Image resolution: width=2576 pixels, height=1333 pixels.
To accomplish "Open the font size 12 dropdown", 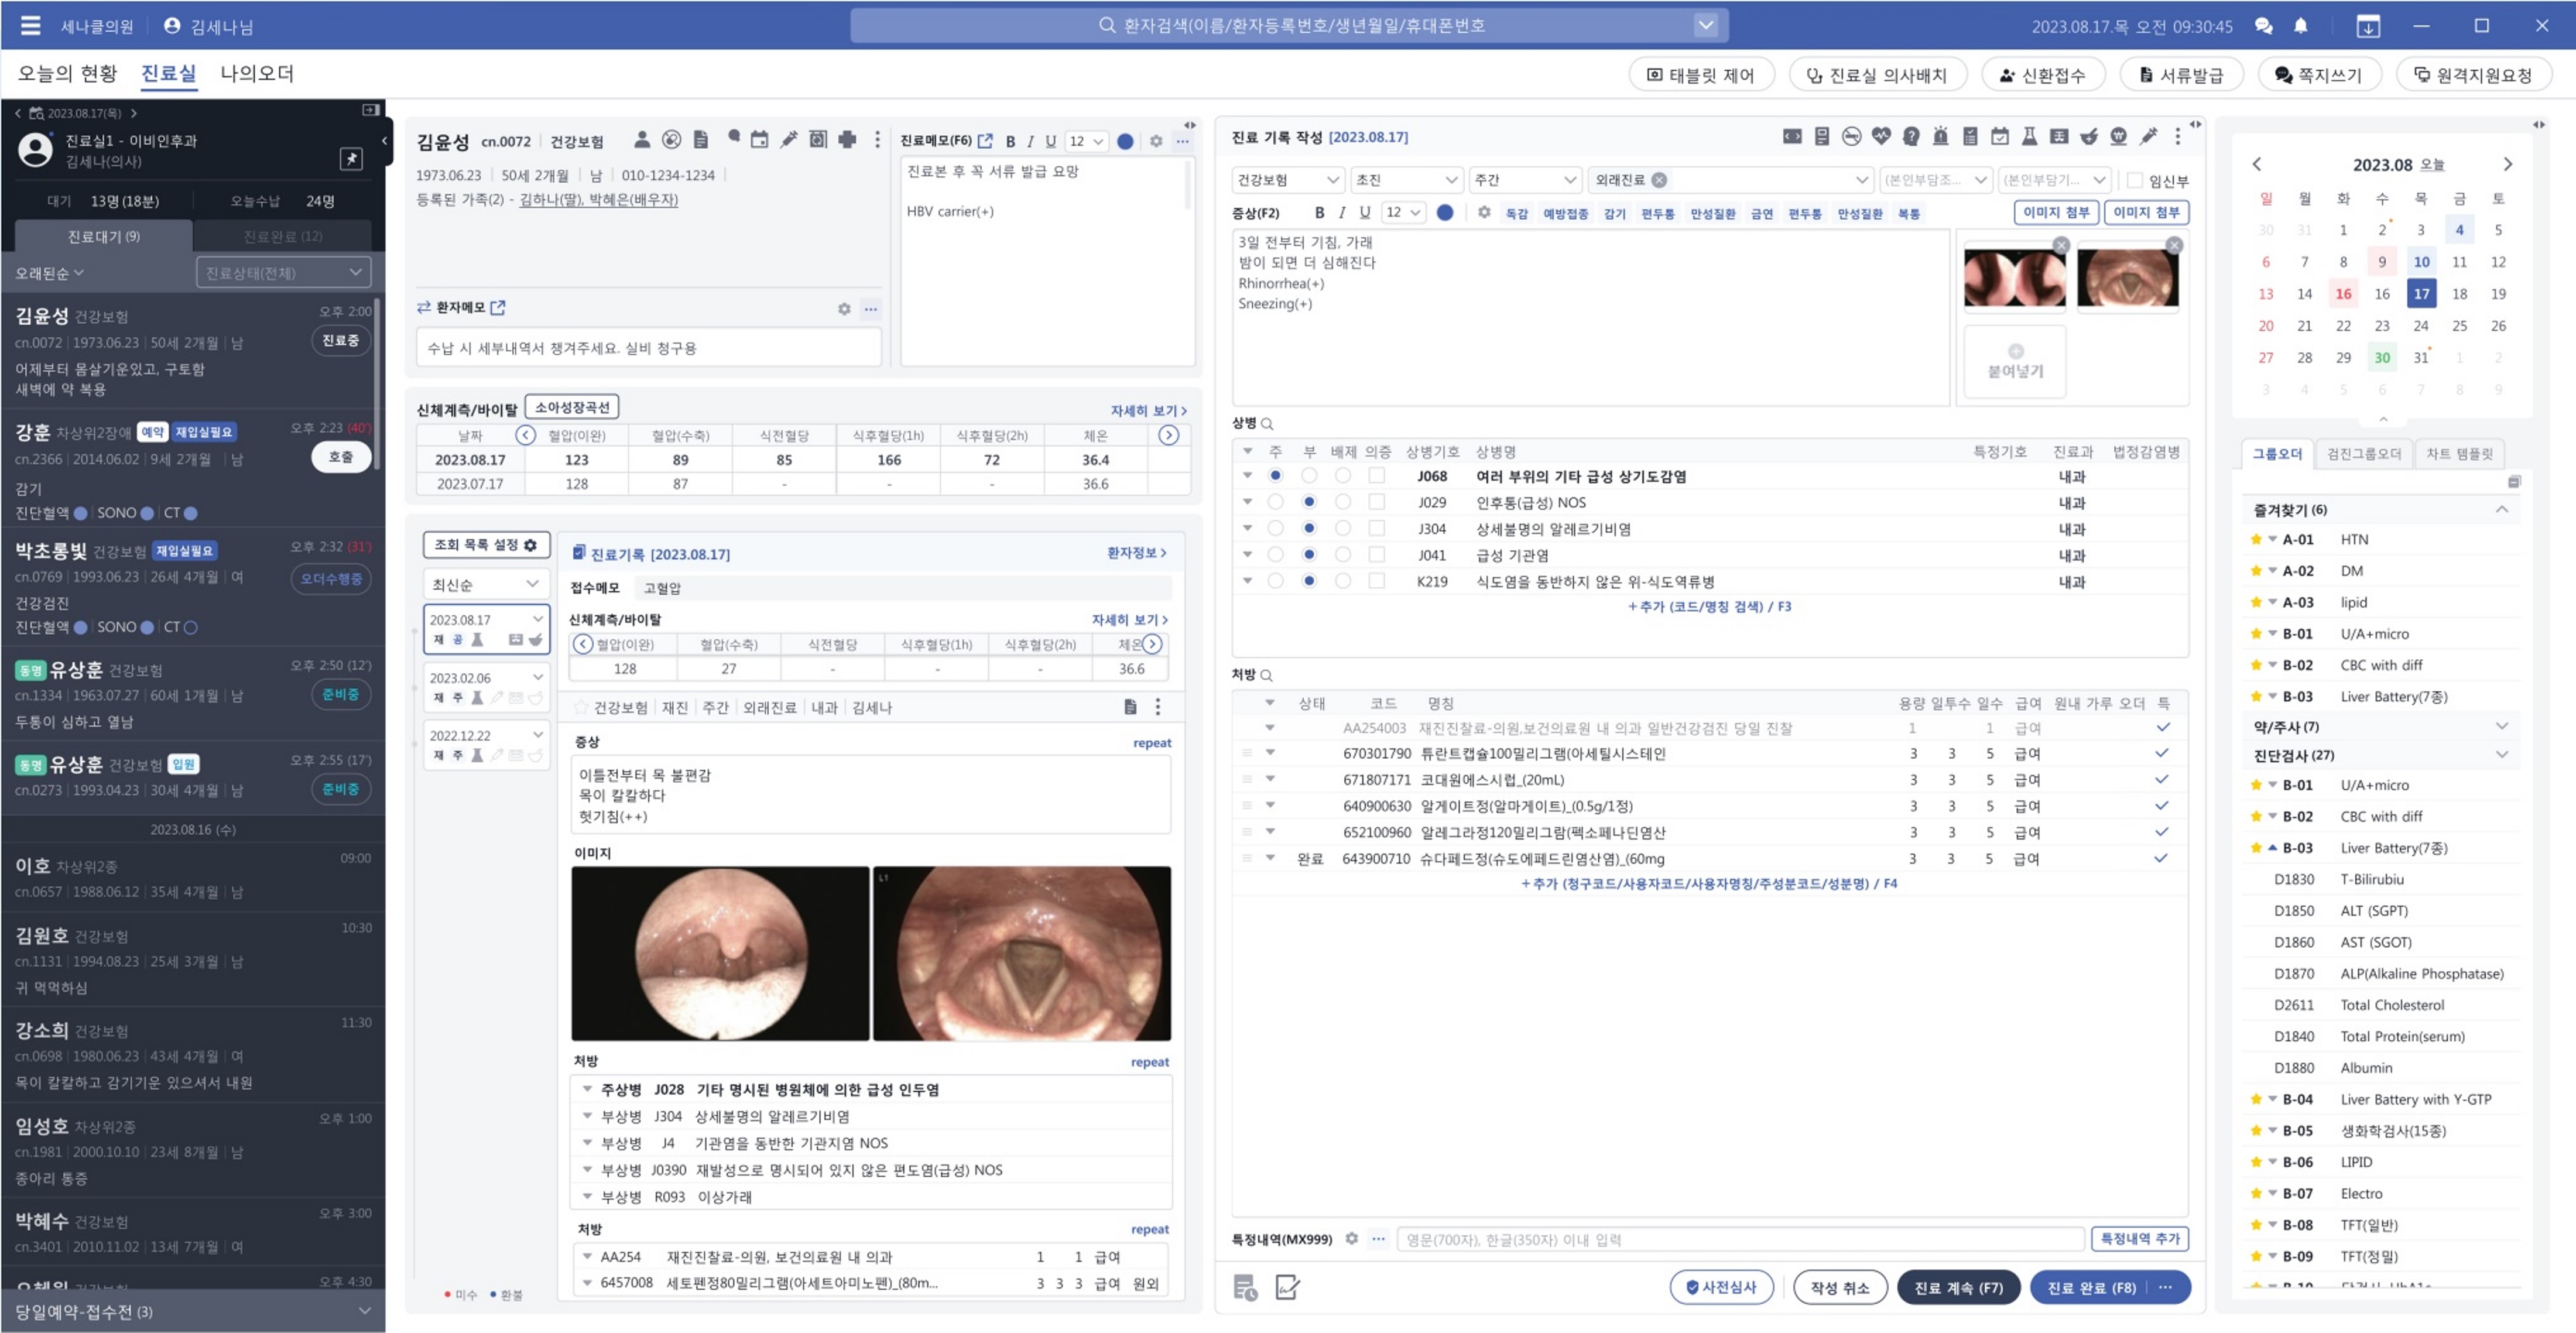I will (1403, 212).
